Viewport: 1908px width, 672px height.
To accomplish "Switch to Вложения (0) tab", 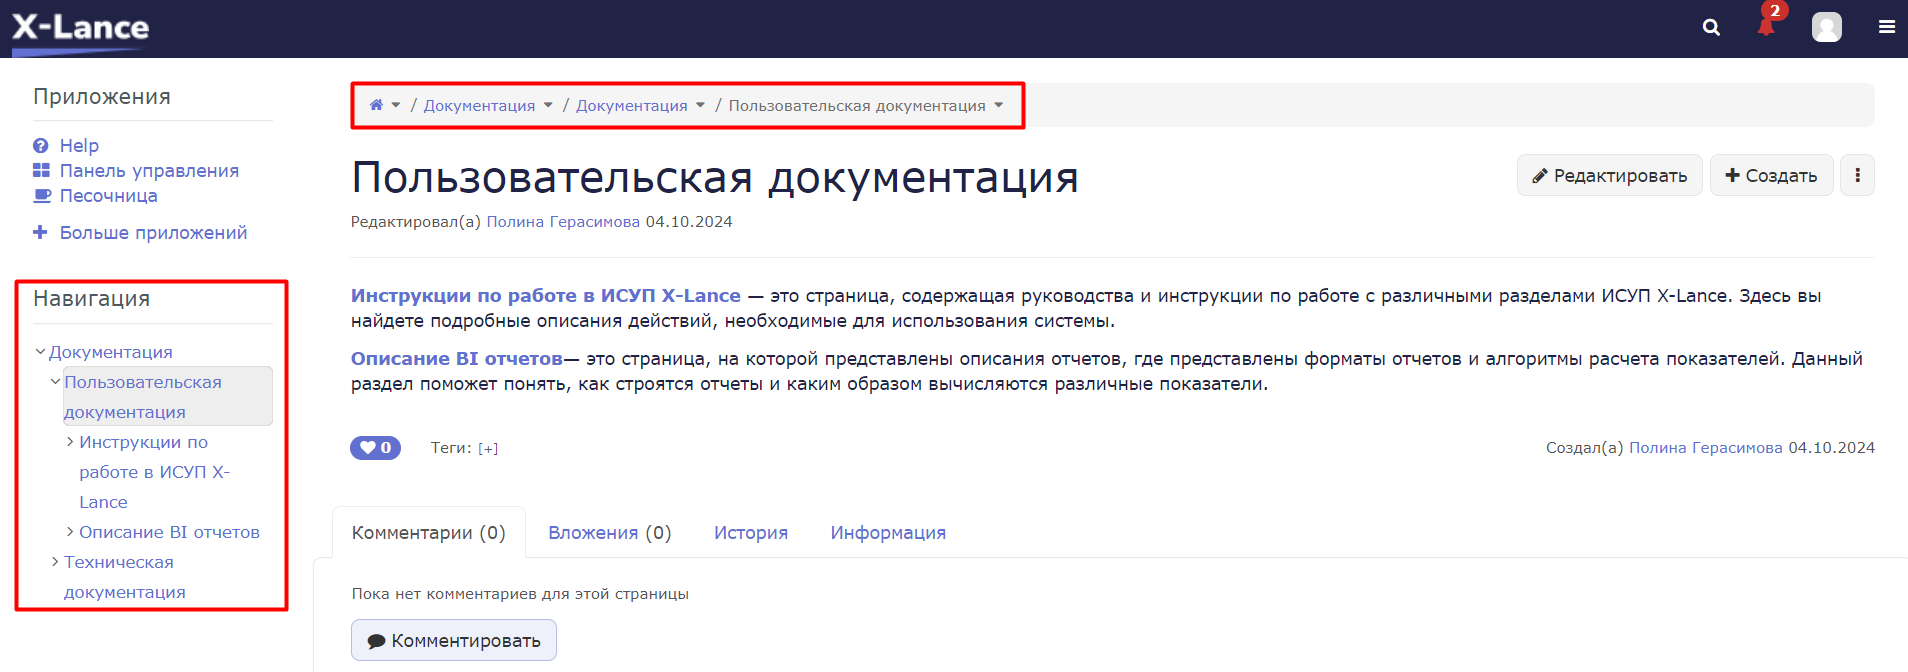I will (x=609, y=533).
